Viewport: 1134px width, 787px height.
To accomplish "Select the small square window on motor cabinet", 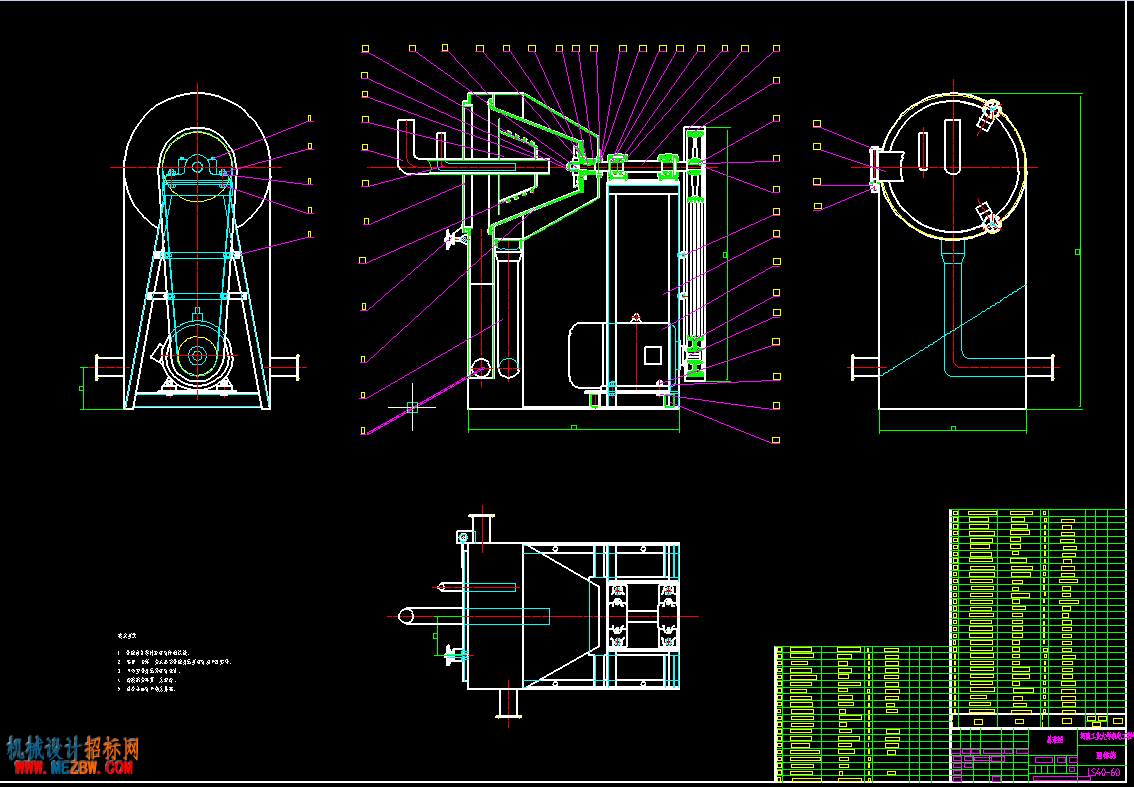I will [652, 355].
